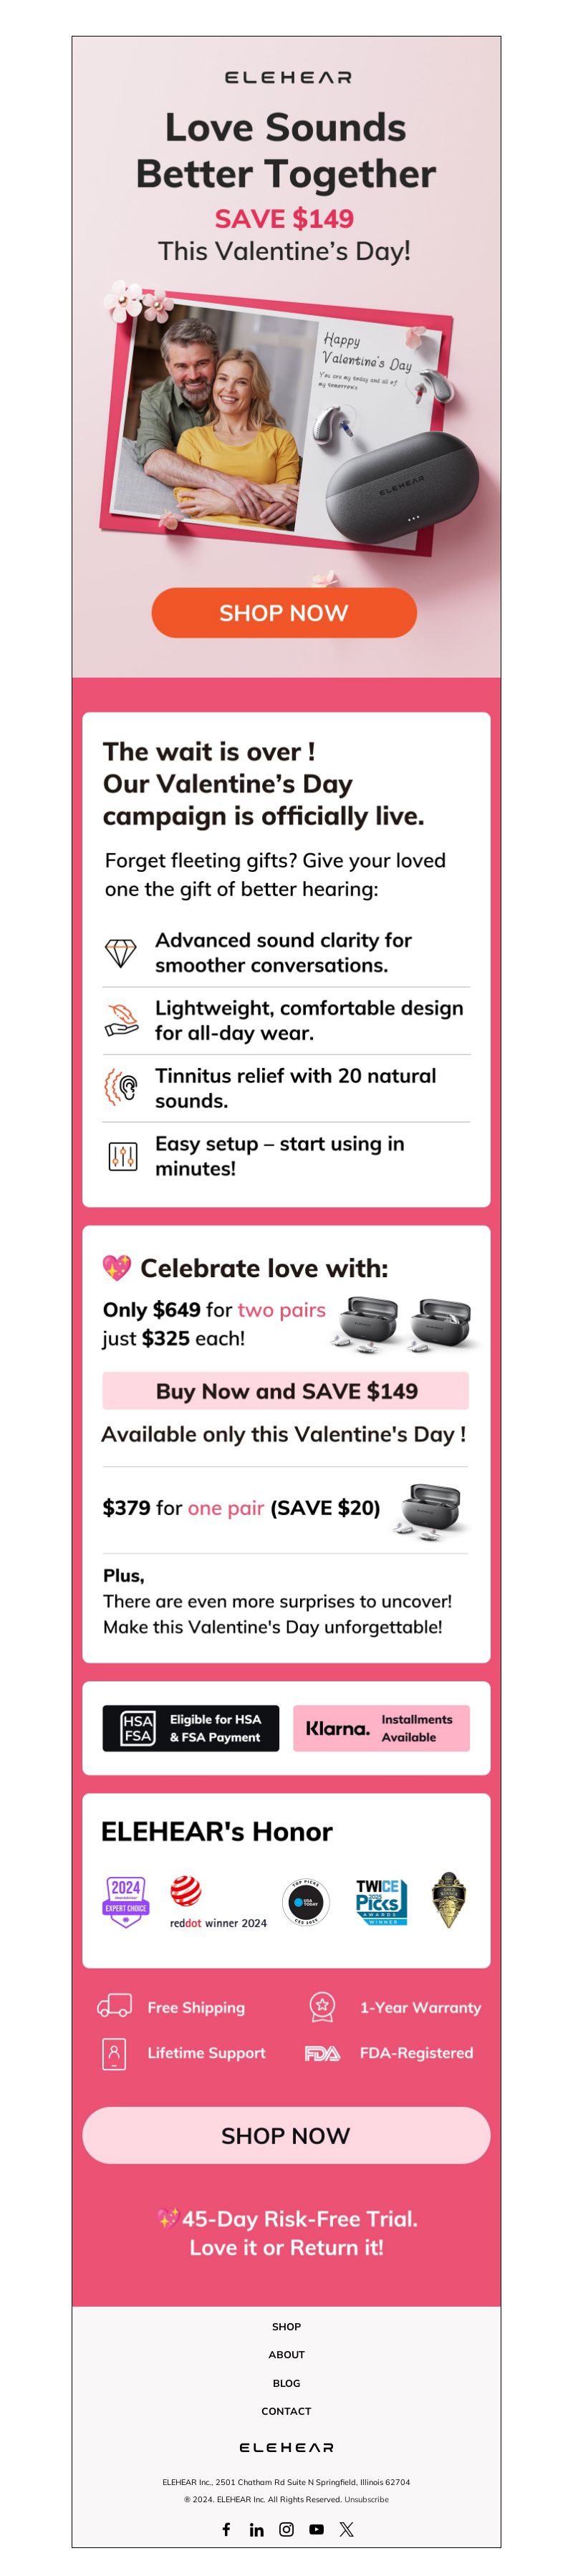The height and width of the screenshot is (2576, 573).
Task: Click the TWICE Picks Awards badge
Action: click(381, 1901)
